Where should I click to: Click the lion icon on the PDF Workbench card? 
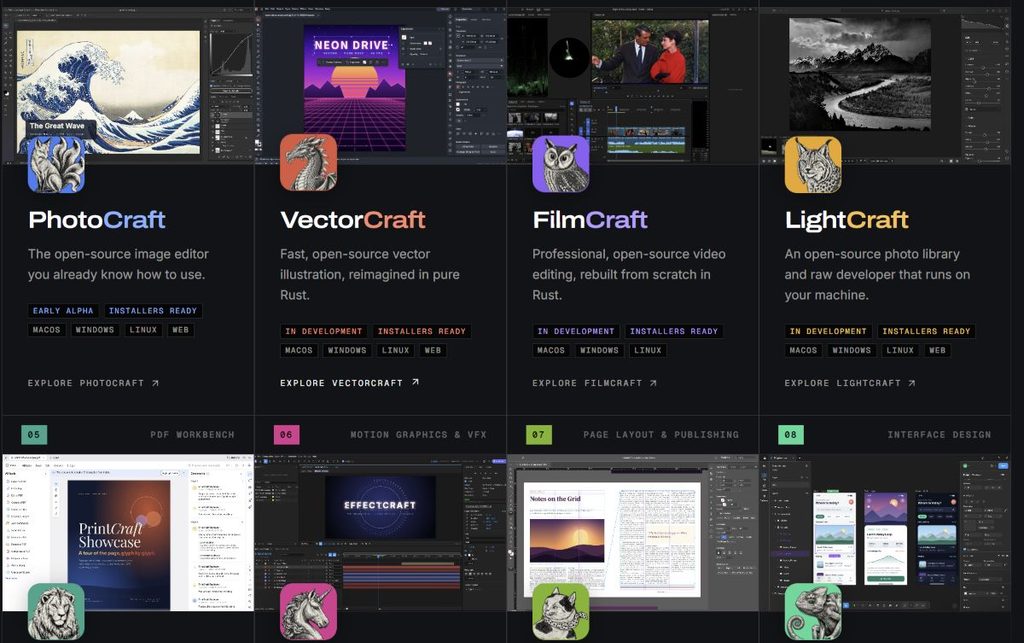click(56, 612)
